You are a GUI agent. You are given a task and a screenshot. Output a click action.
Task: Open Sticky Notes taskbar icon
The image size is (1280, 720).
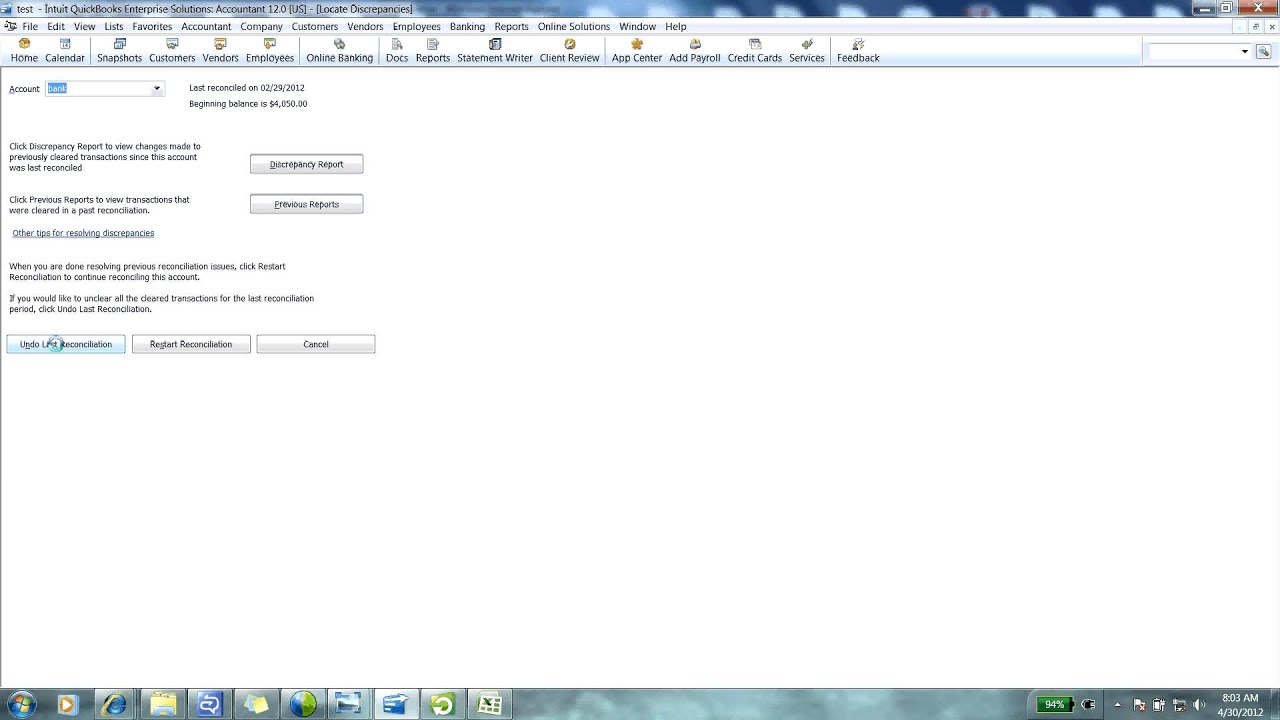coord(255,704)
